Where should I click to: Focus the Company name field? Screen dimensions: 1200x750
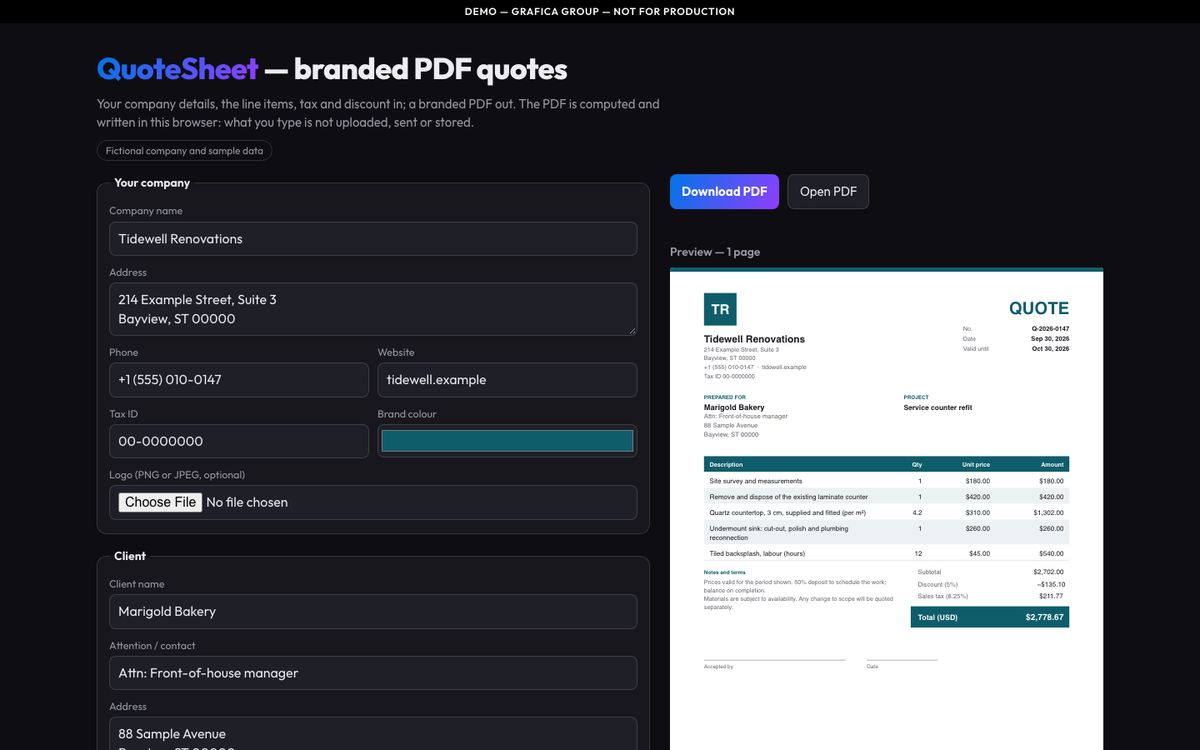pyautogui.click(x=373, y=239)
